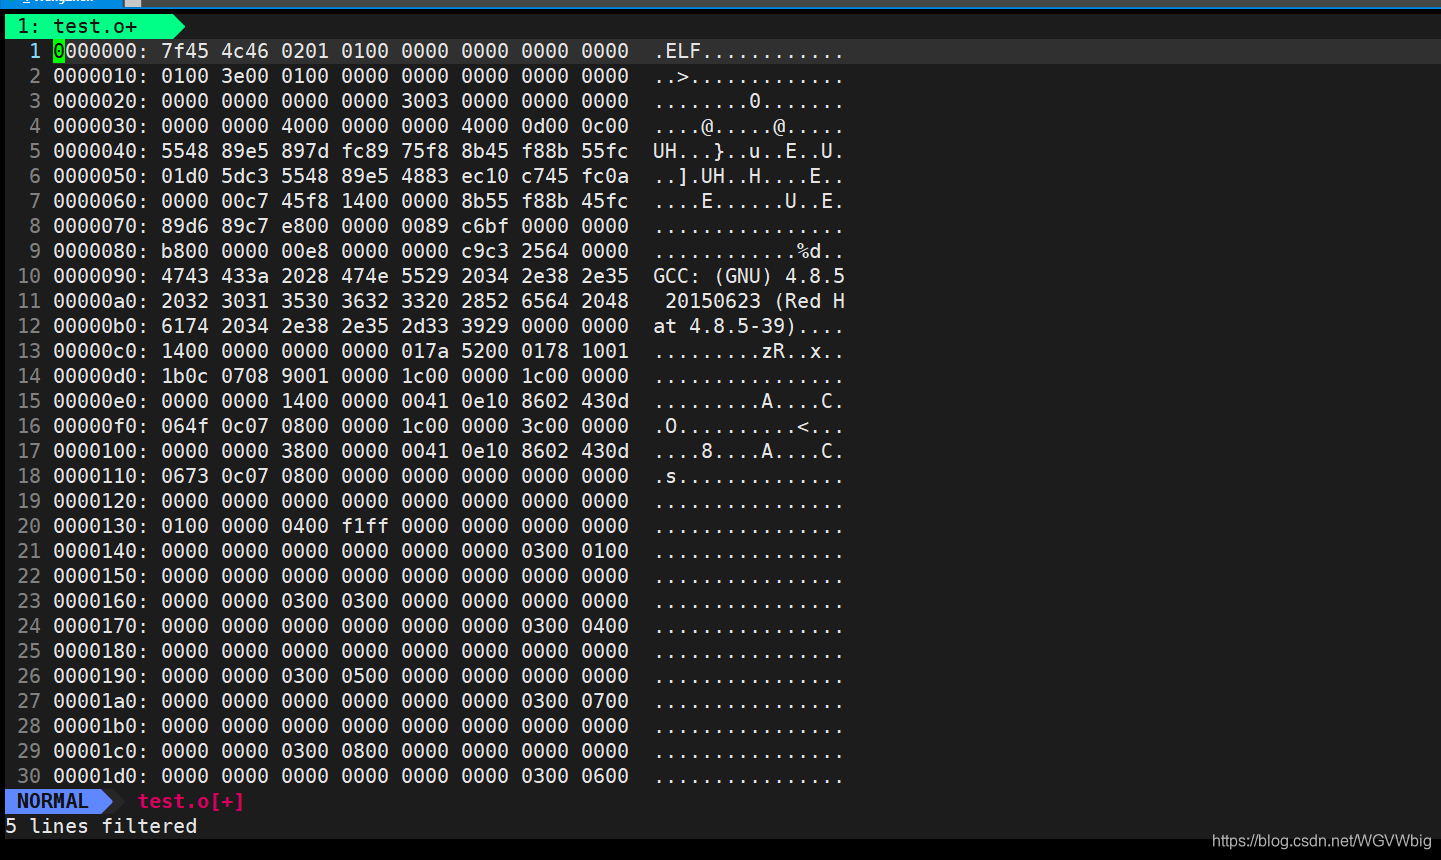Click hex value '3800' on line 17
The width and height of the screenshot is (1441, 860).
click(305, 451)
